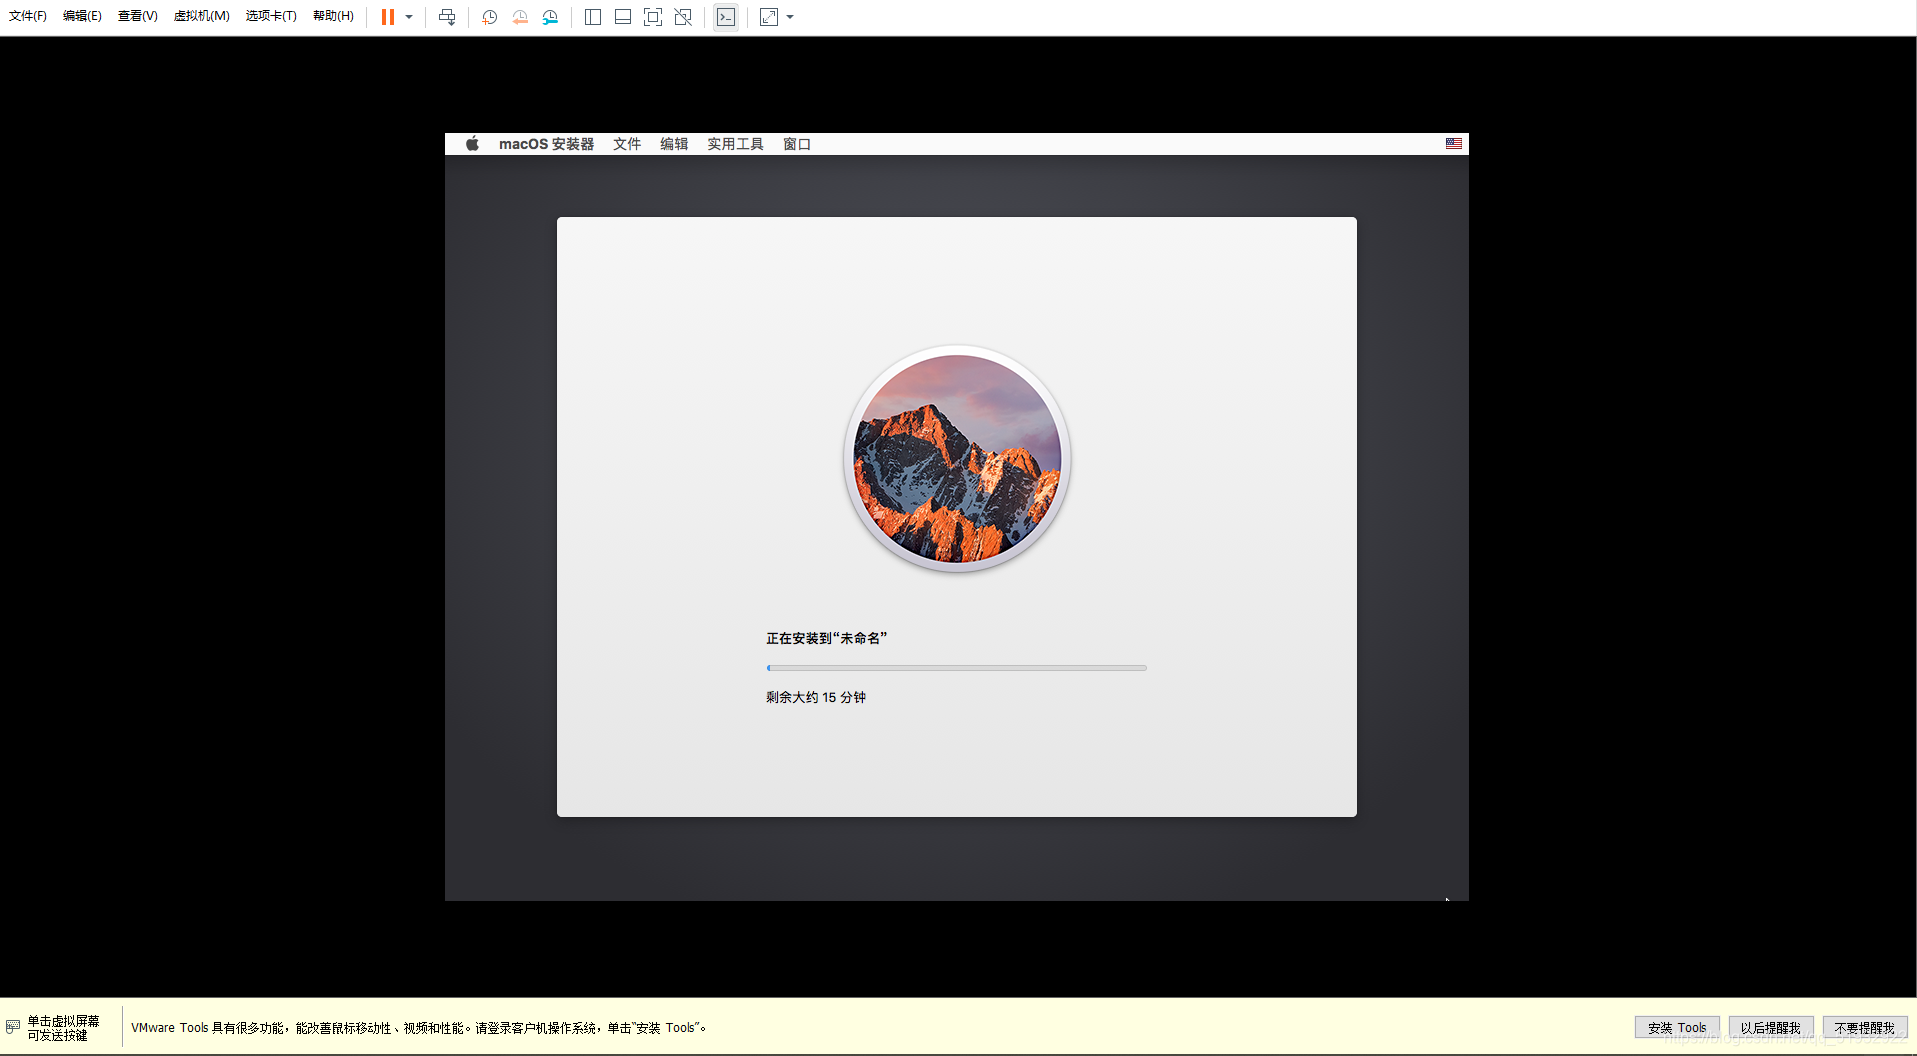1917x1056 pixels.
Task: Open the macOS 文件 menu
Action: coord(627,144)
